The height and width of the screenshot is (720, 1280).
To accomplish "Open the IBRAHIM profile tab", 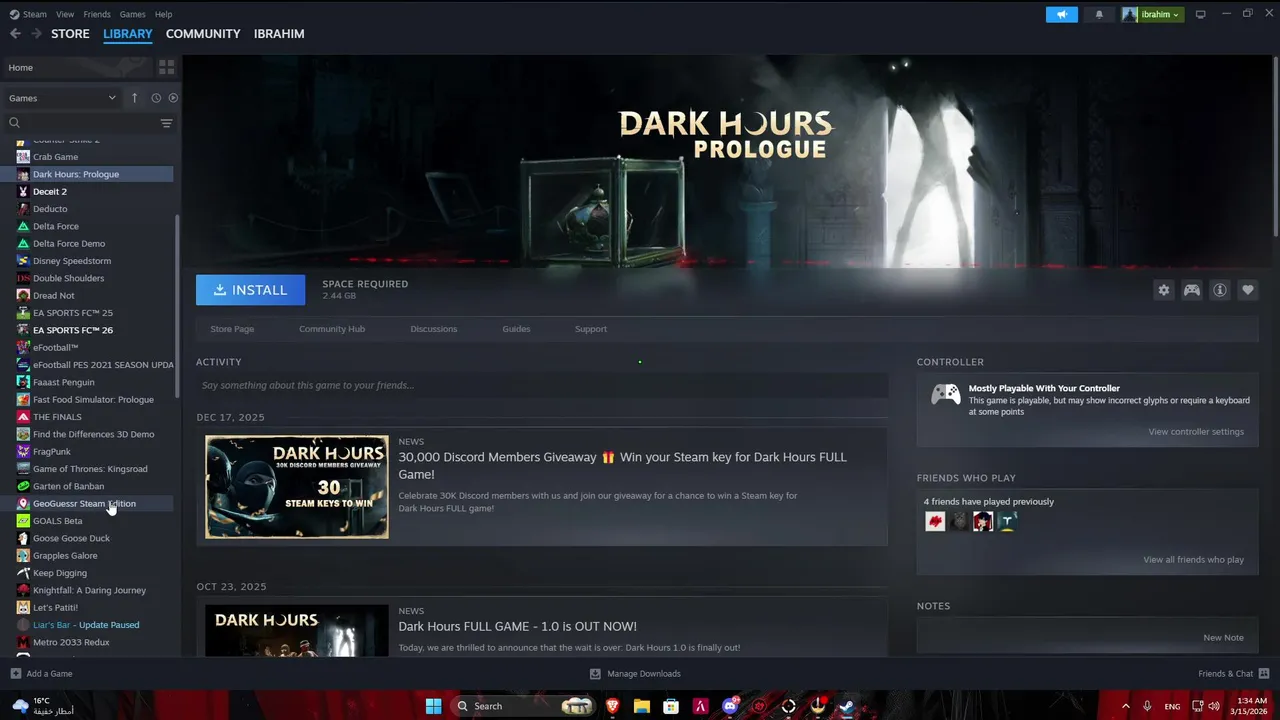I will coord(279,34).
